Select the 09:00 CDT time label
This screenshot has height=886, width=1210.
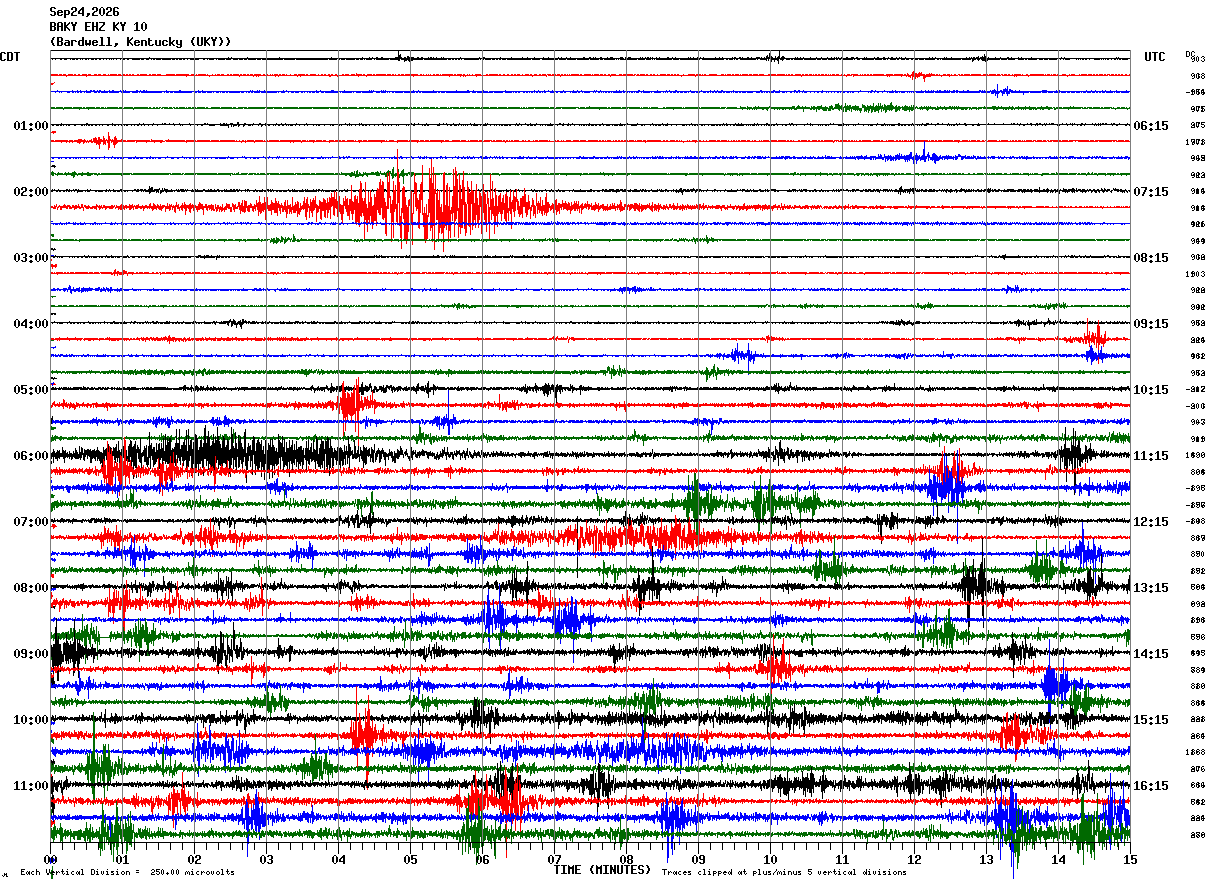[x=31, y=653]
